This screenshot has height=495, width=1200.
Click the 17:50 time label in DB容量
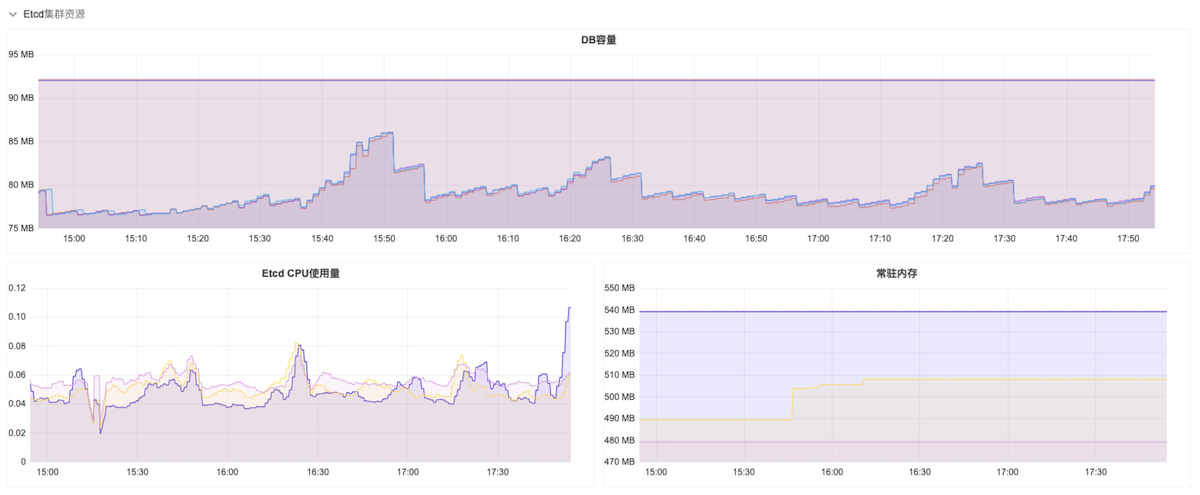pyautogui.click(x=1129, y=239)
